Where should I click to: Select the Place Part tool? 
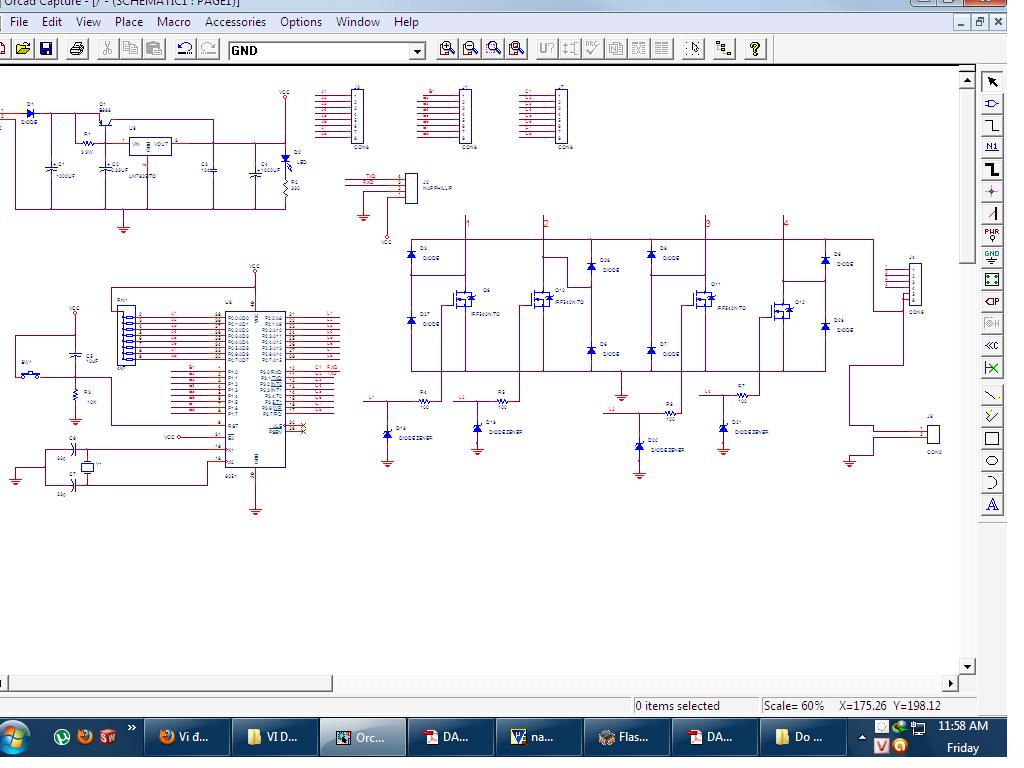991,104
